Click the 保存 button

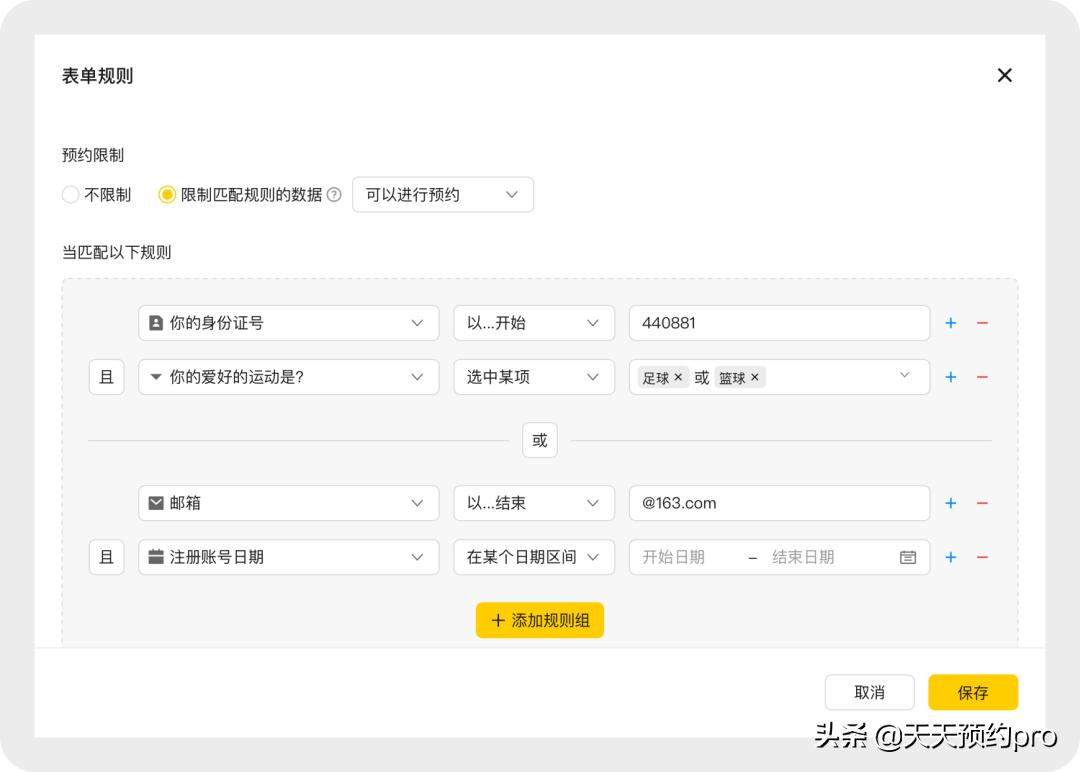tap(973, 692)
